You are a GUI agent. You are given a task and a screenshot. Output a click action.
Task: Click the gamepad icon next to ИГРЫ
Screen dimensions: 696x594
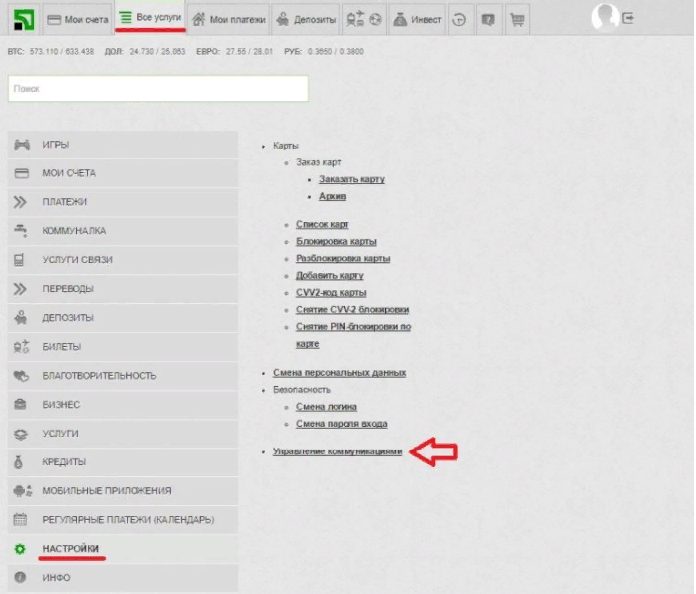[20, 145]
